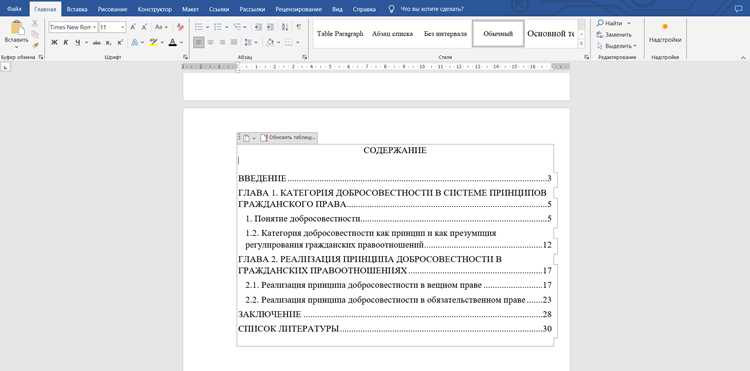
Task: Click the Cut scissors icon
Action: click(35, 23)
